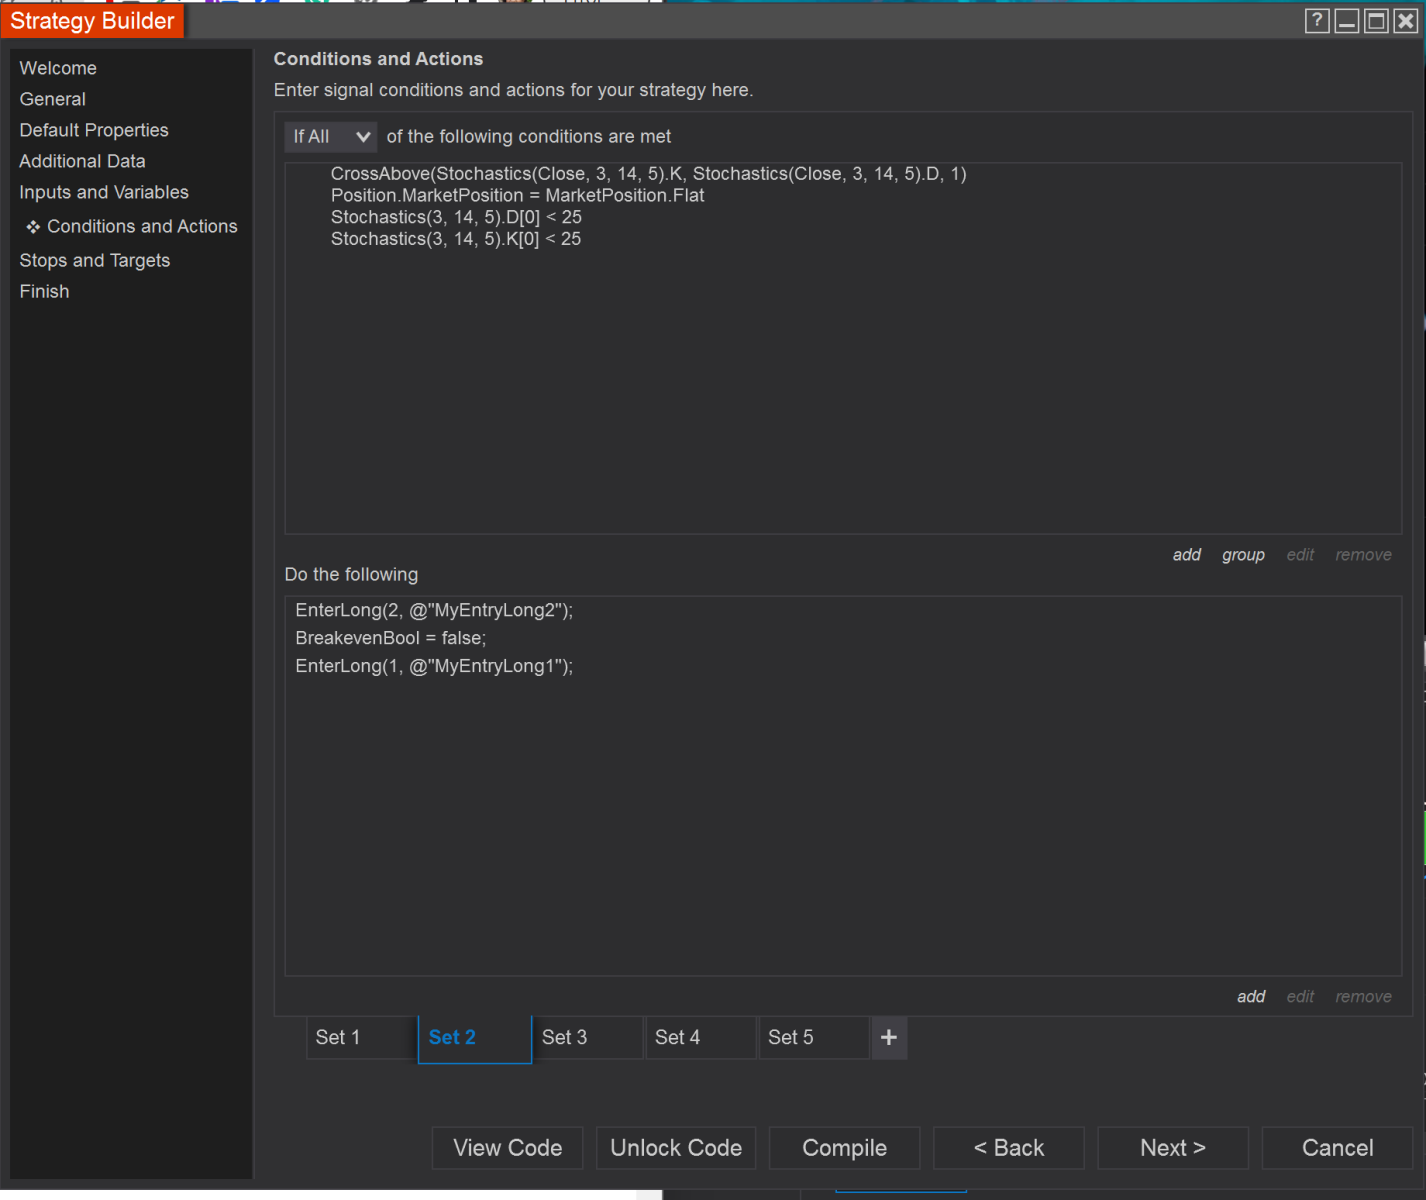Go back to the previous step

1009,1148
